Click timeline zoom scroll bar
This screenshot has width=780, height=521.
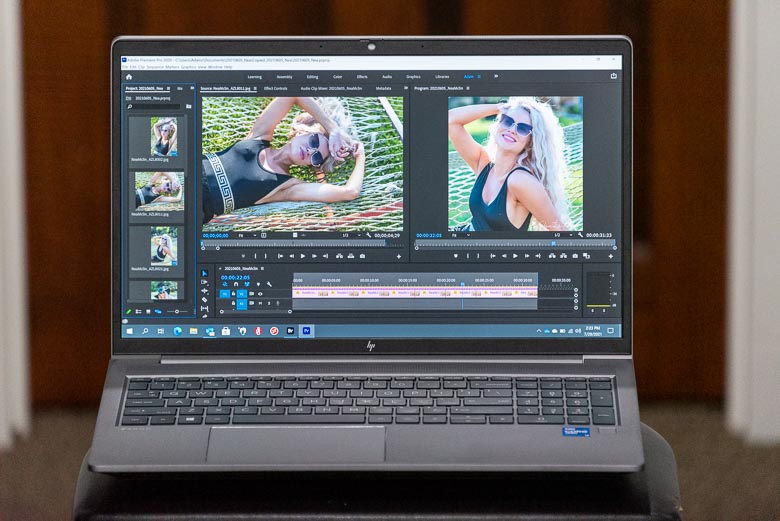[256, 312]
